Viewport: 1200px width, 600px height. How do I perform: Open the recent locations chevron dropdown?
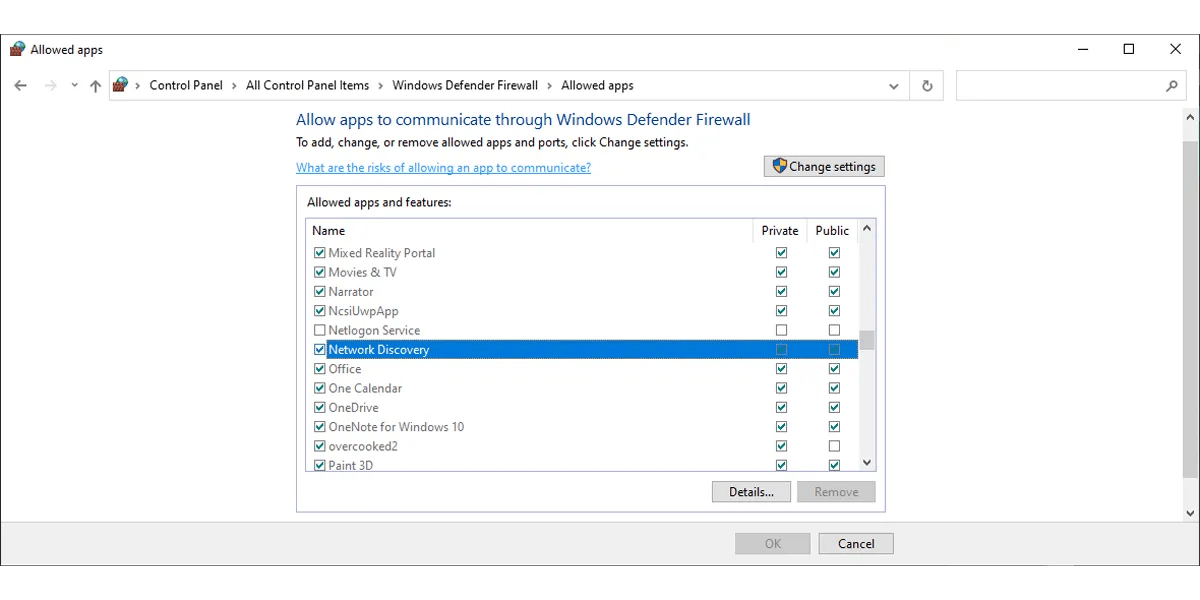click(73, 85)
